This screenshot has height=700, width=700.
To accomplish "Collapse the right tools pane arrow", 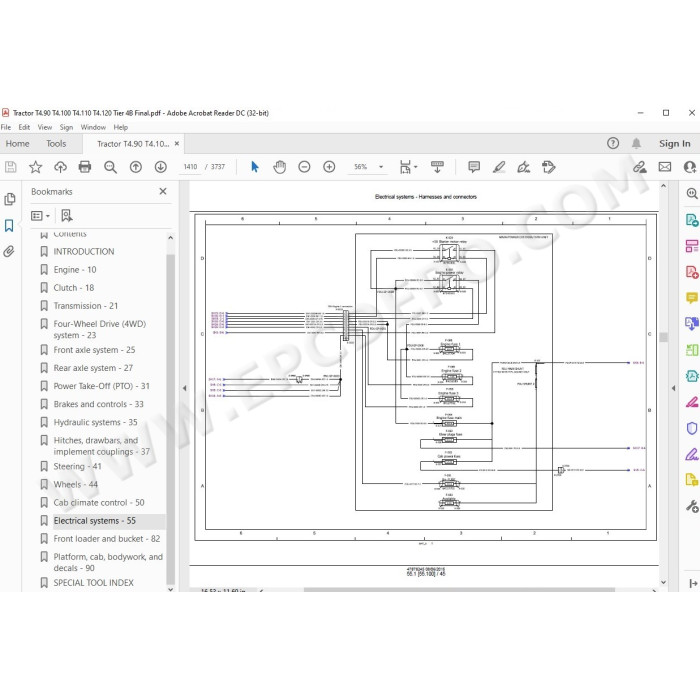I will click(674, 388).
